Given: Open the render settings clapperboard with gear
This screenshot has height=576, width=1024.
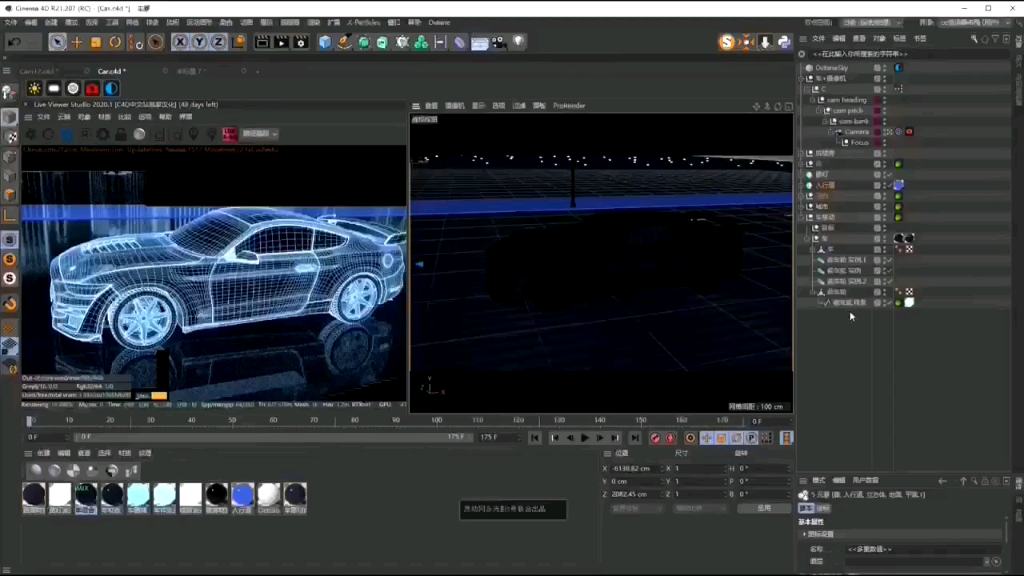Looking at the screenshot, I should click(x=300, y=42).
